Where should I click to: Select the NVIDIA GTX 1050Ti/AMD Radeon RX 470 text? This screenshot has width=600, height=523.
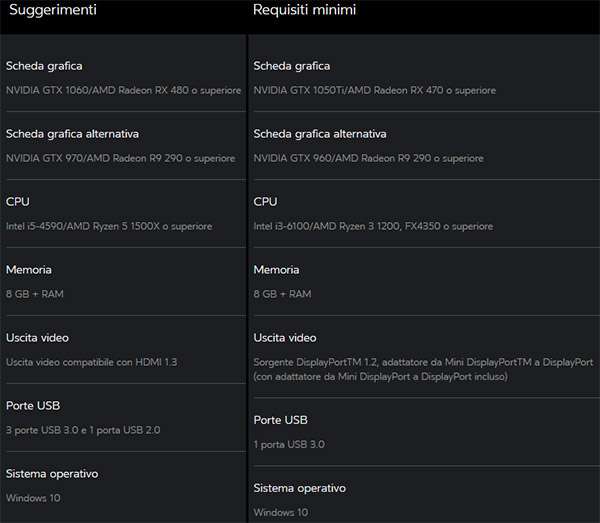coord(374,90)
